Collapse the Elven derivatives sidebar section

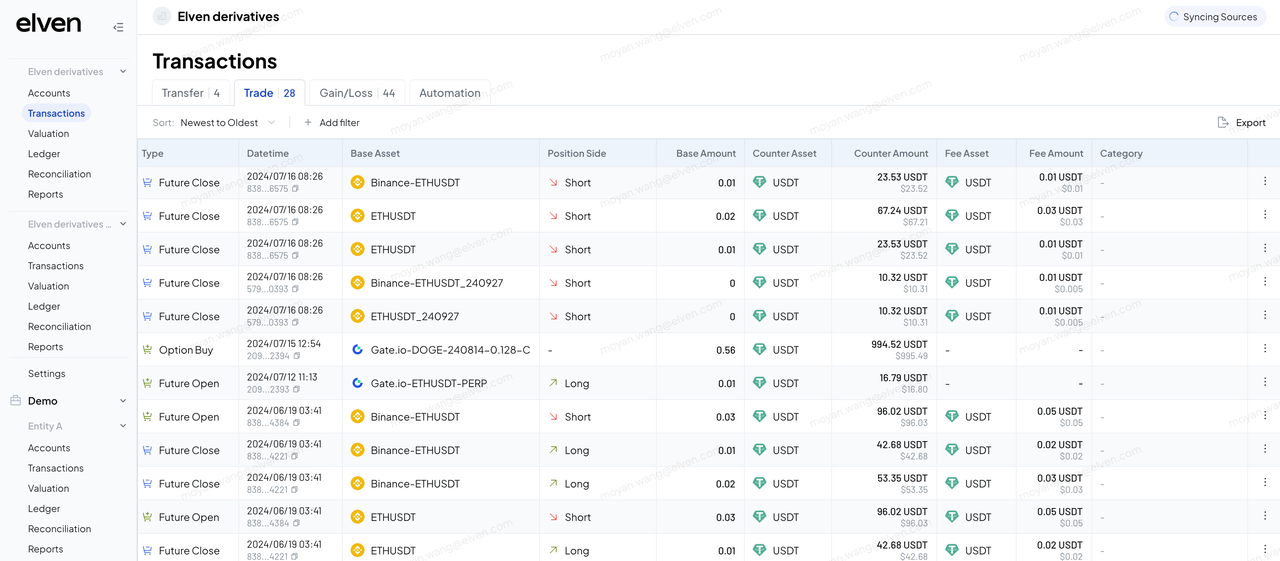123,72
